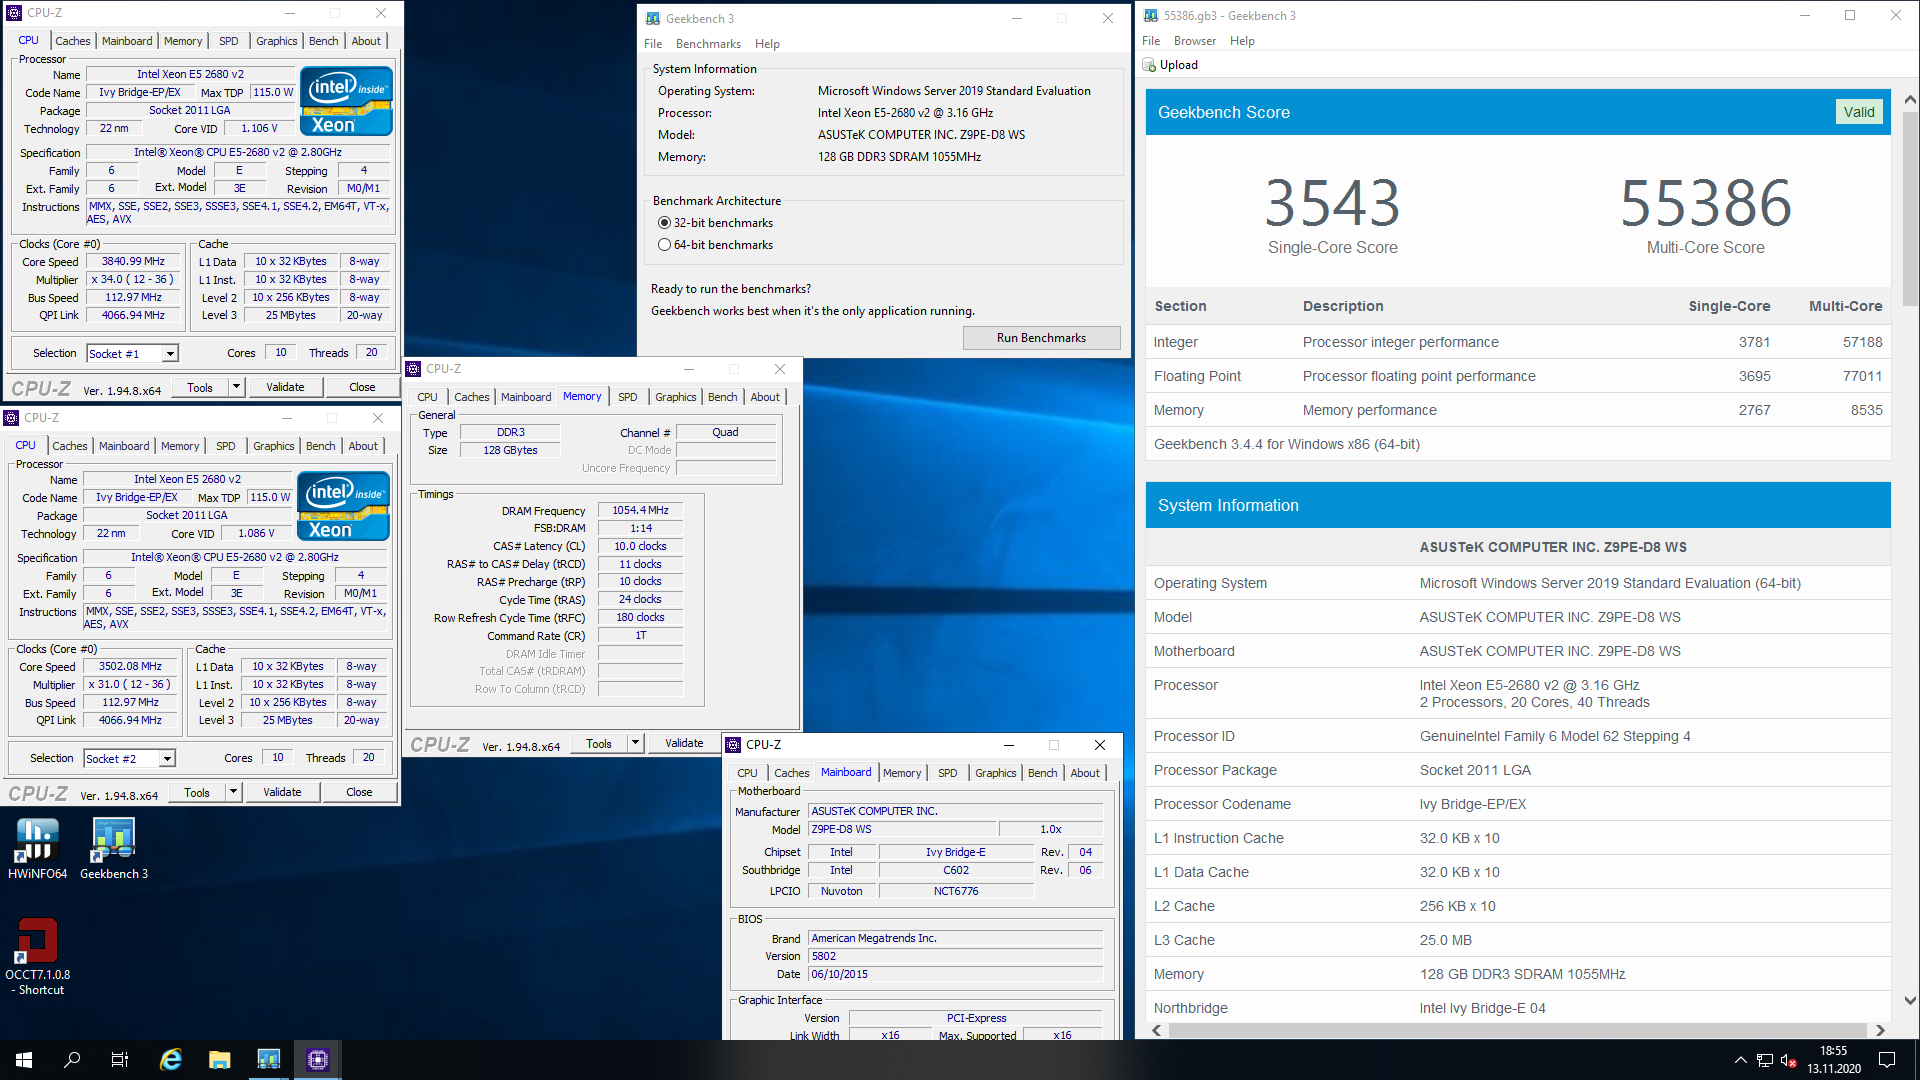Open the Socket #2 selection dropdown
This screenshot has height=1080, width=1920.
tap(167, 759)
